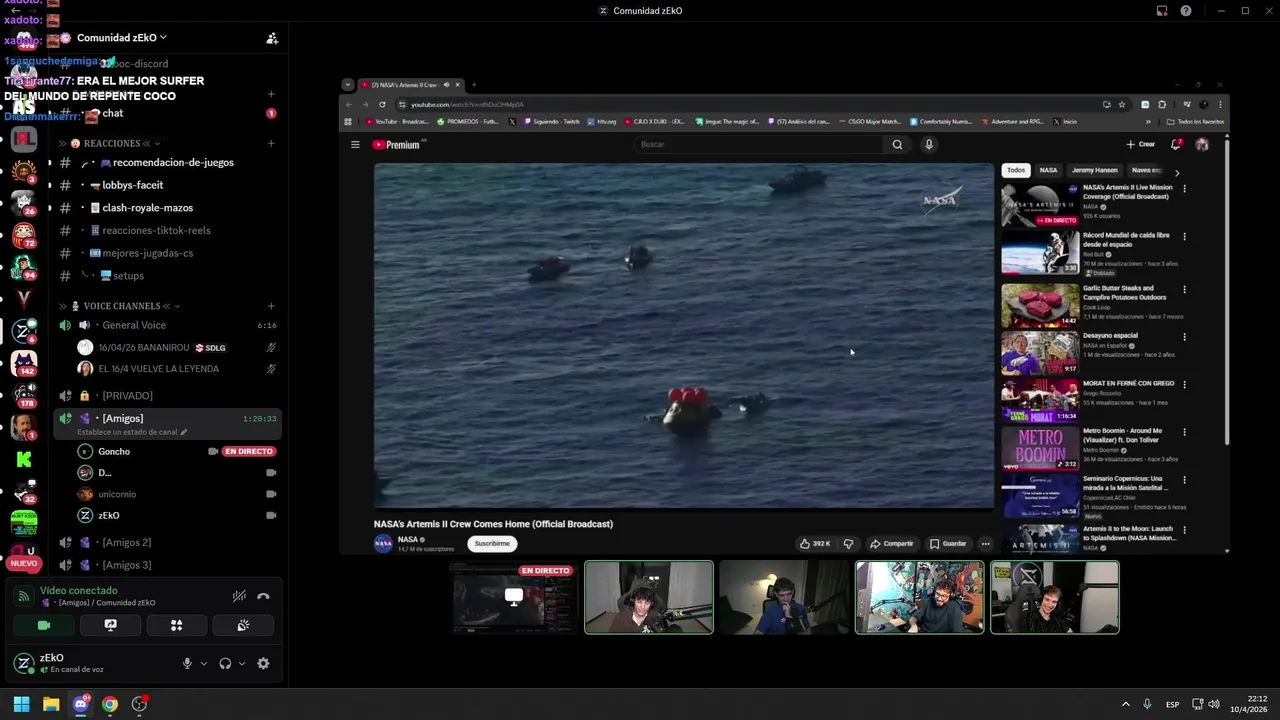This screenshot has width=1280, height=720.
Task: Open connection details signal icon
Action: [x=24, y=596]
